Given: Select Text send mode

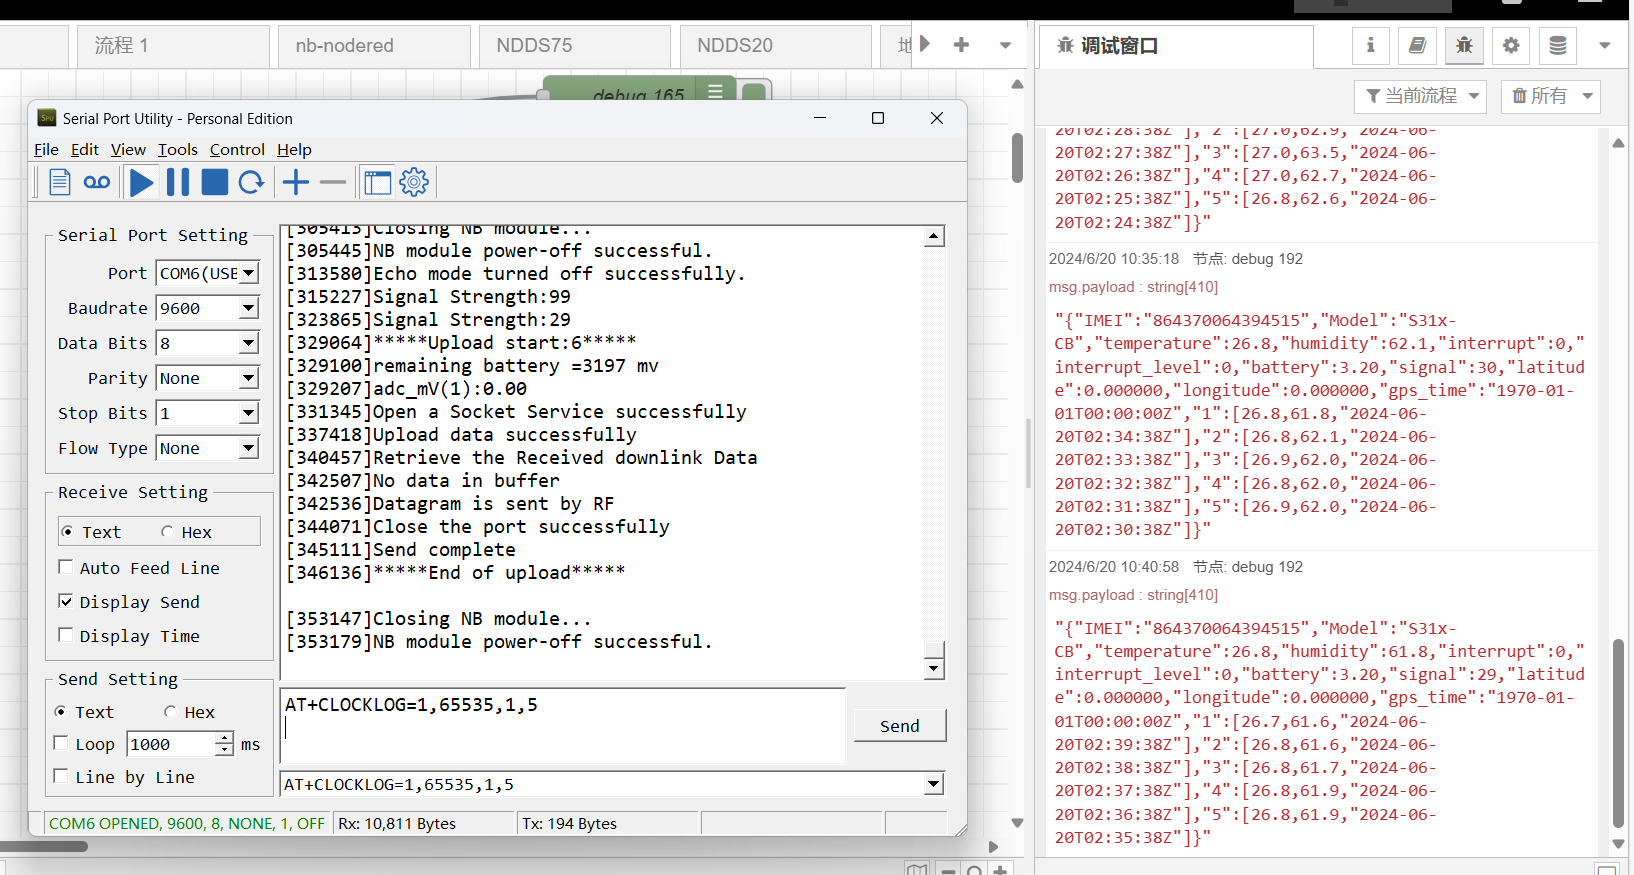Looking at the screenshot, I should (60, 711).
